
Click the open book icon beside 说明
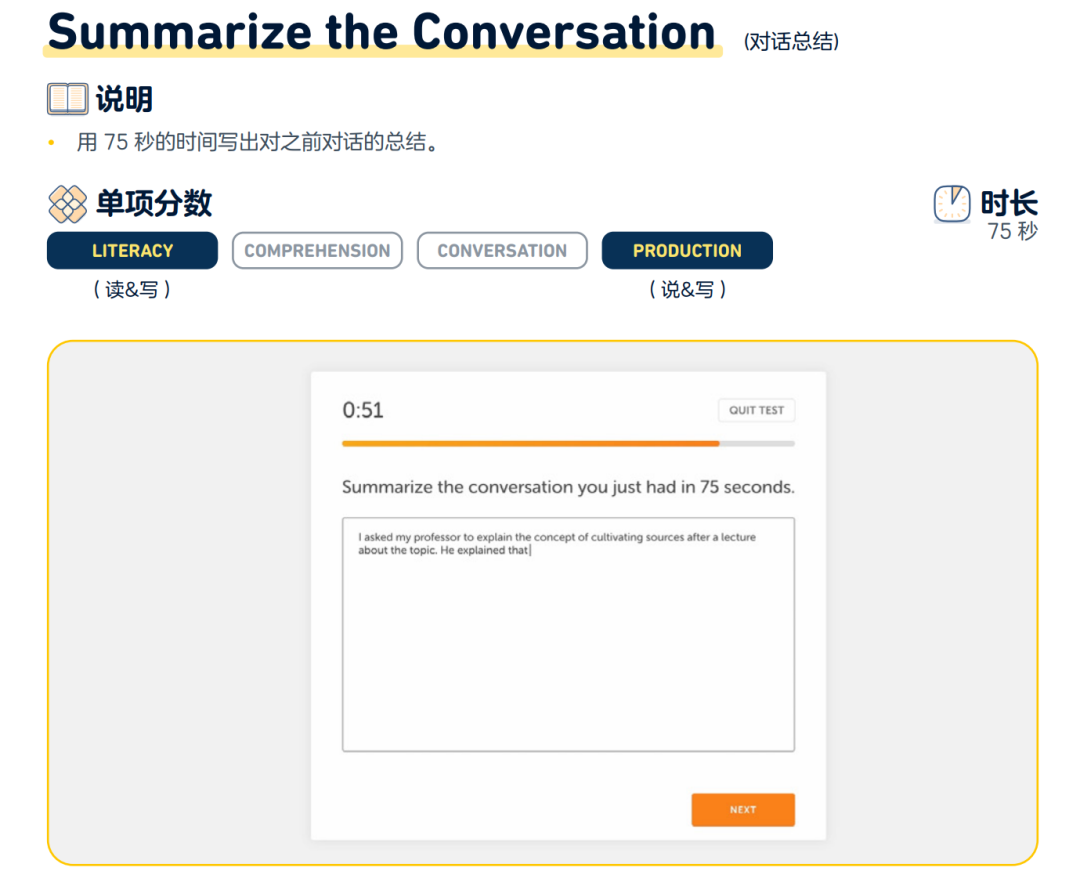[66, 99]
